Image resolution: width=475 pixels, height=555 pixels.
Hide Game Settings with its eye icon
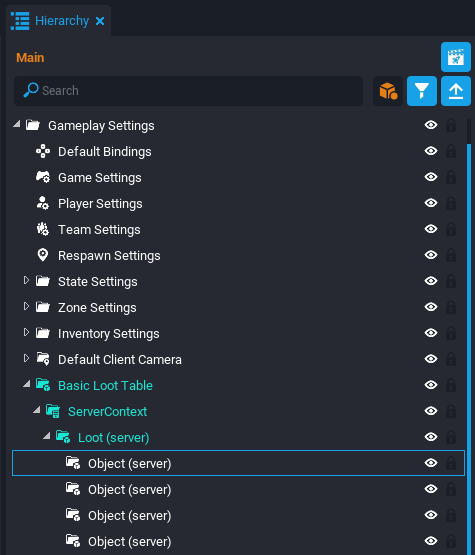[431, 177]
